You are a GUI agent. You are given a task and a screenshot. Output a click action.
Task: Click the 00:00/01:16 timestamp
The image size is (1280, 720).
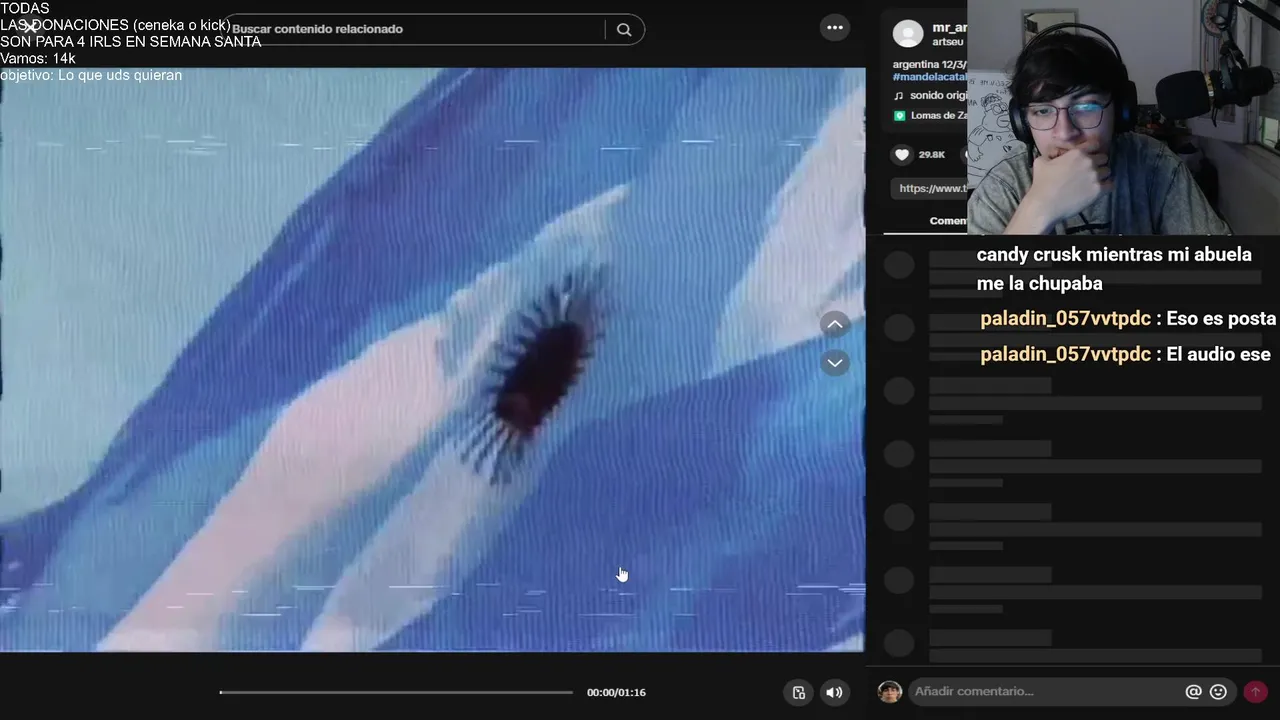(616, 692)
